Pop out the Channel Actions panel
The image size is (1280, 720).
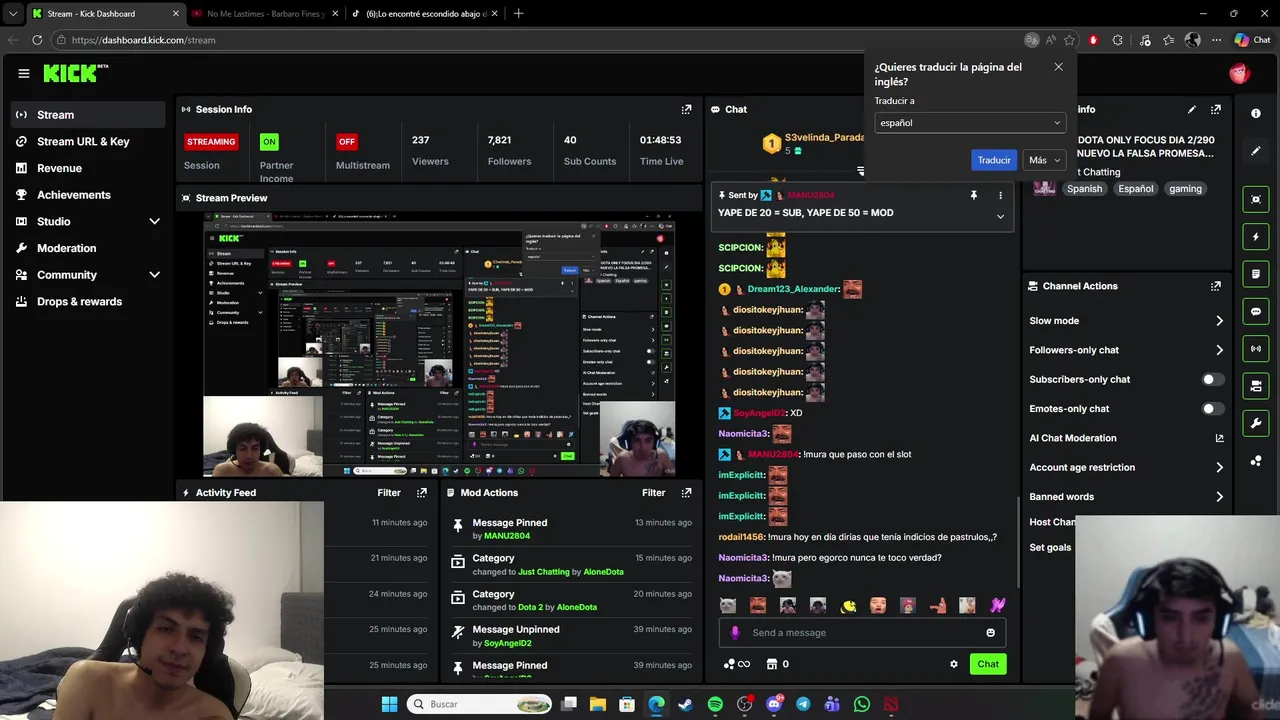pyautogui.click(x=1216, y=286)
